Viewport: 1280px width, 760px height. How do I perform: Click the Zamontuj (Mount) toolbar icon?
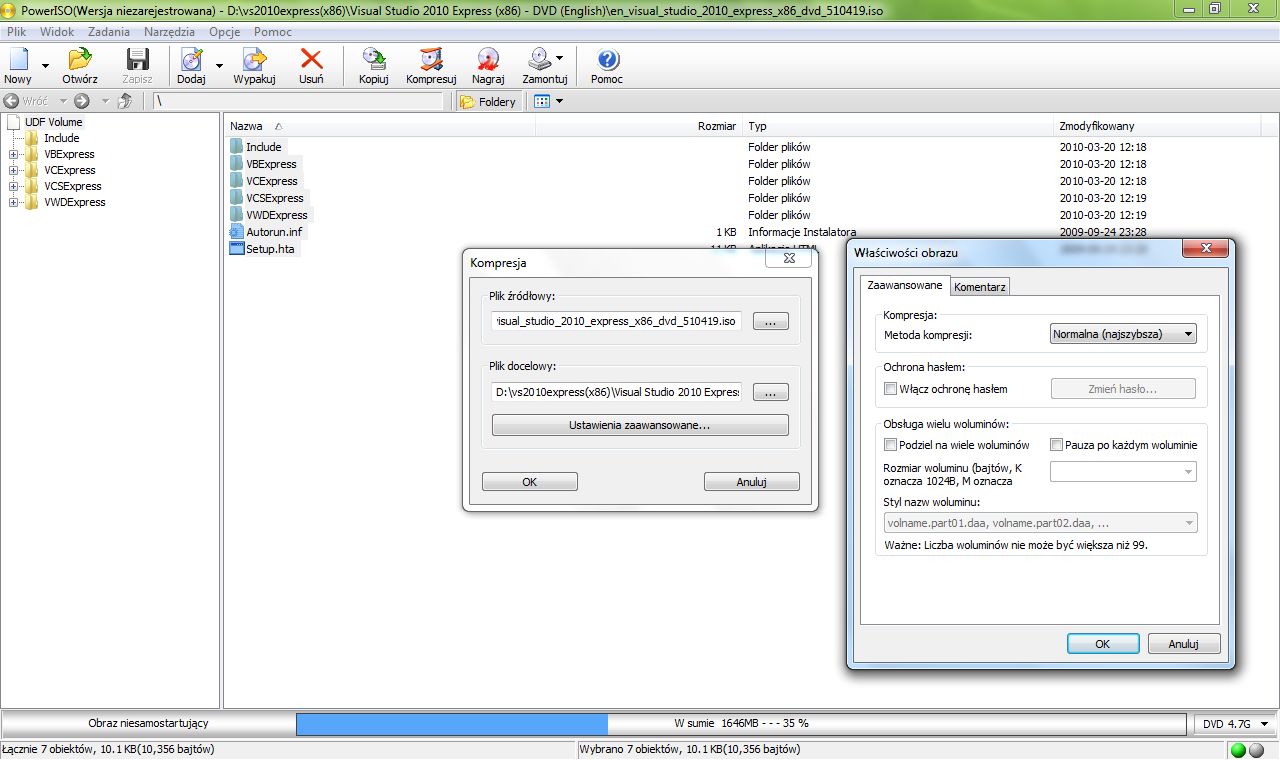(x=544, y=66)
